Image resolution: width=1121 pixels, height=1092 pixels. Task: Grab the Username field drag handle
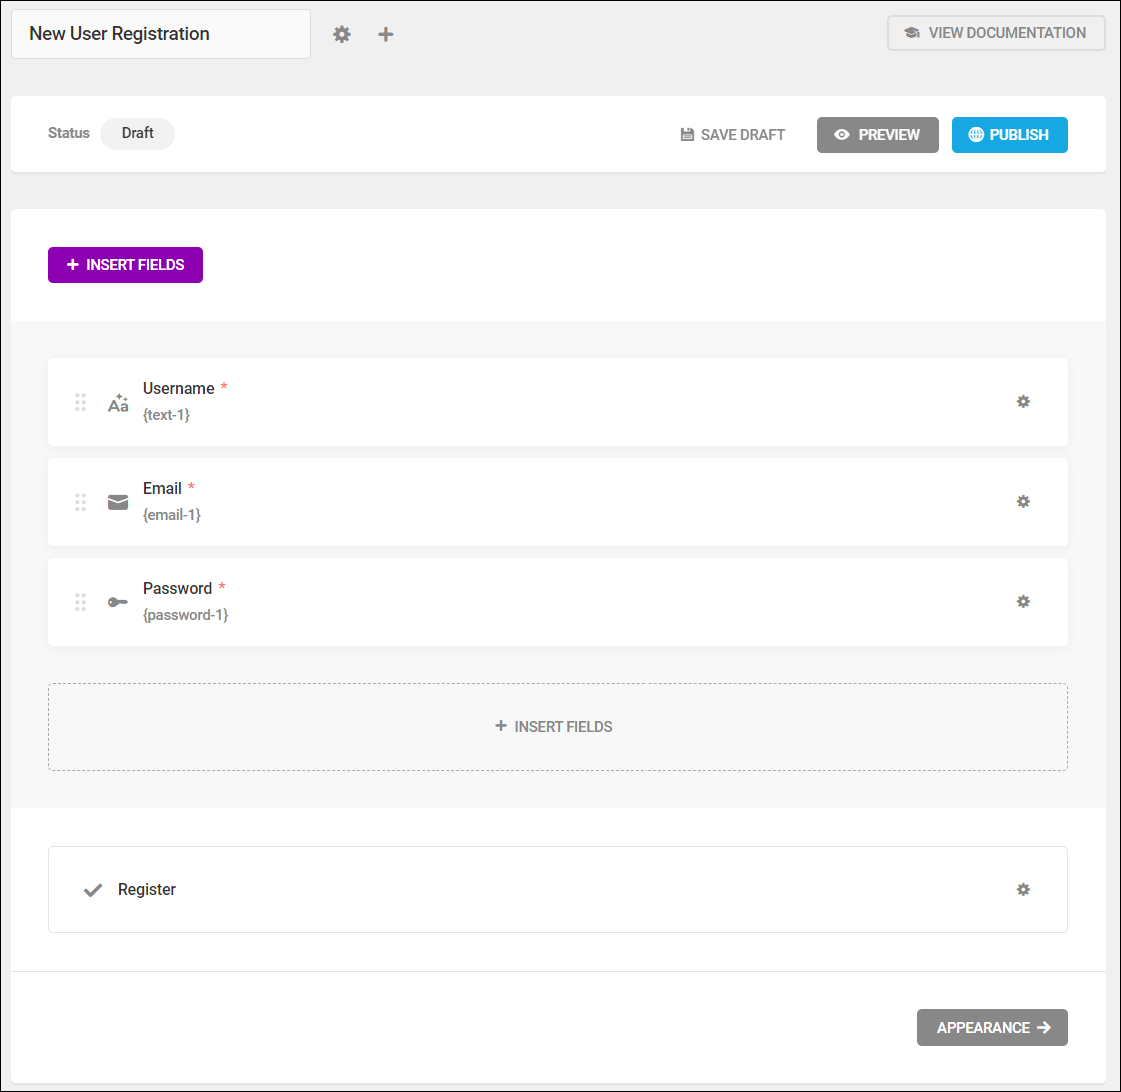point(81,402)
